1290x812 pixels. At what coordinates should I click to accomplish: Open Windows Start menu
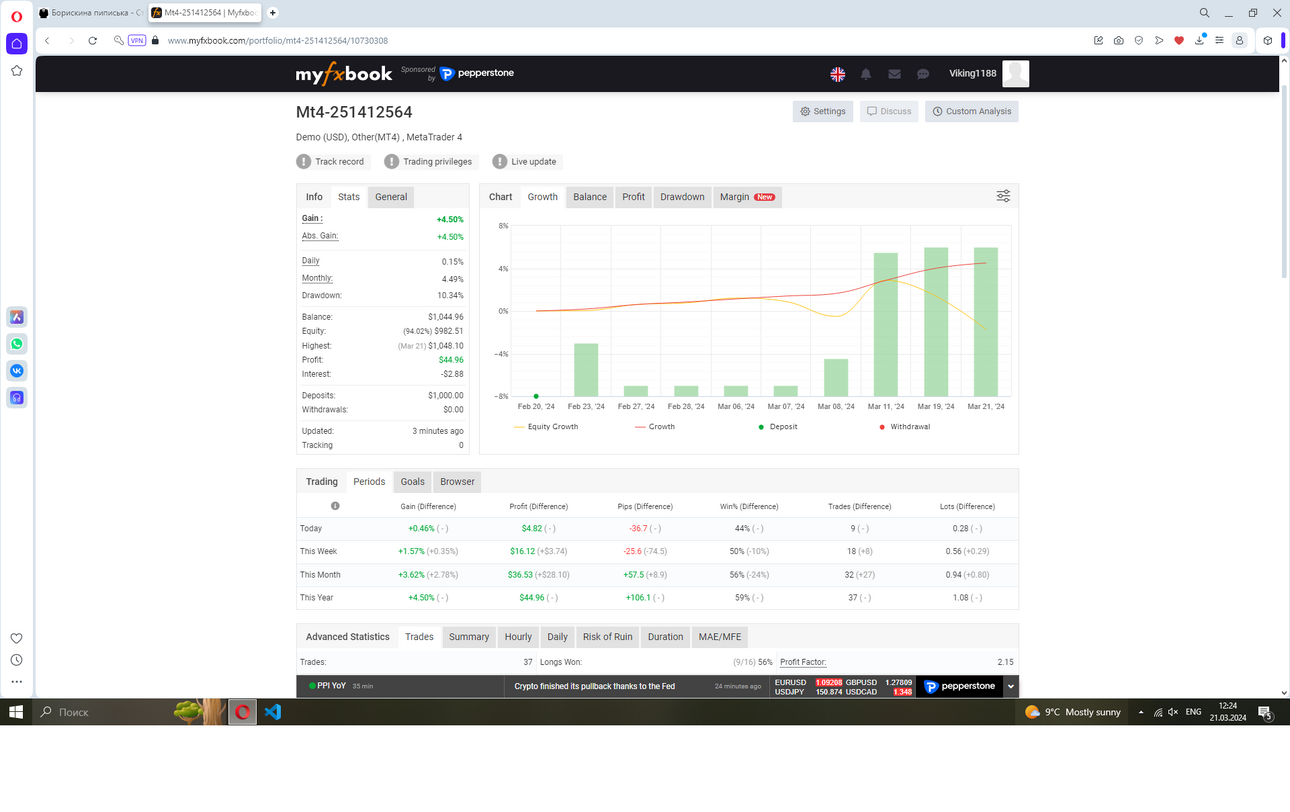[16, 712]
